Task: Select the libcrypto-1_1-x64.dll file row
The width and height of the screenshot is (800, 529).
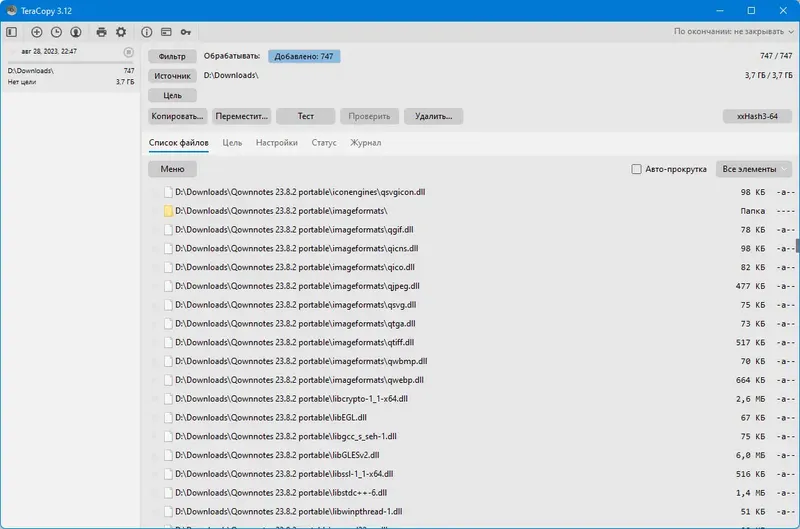Action: 472,399
